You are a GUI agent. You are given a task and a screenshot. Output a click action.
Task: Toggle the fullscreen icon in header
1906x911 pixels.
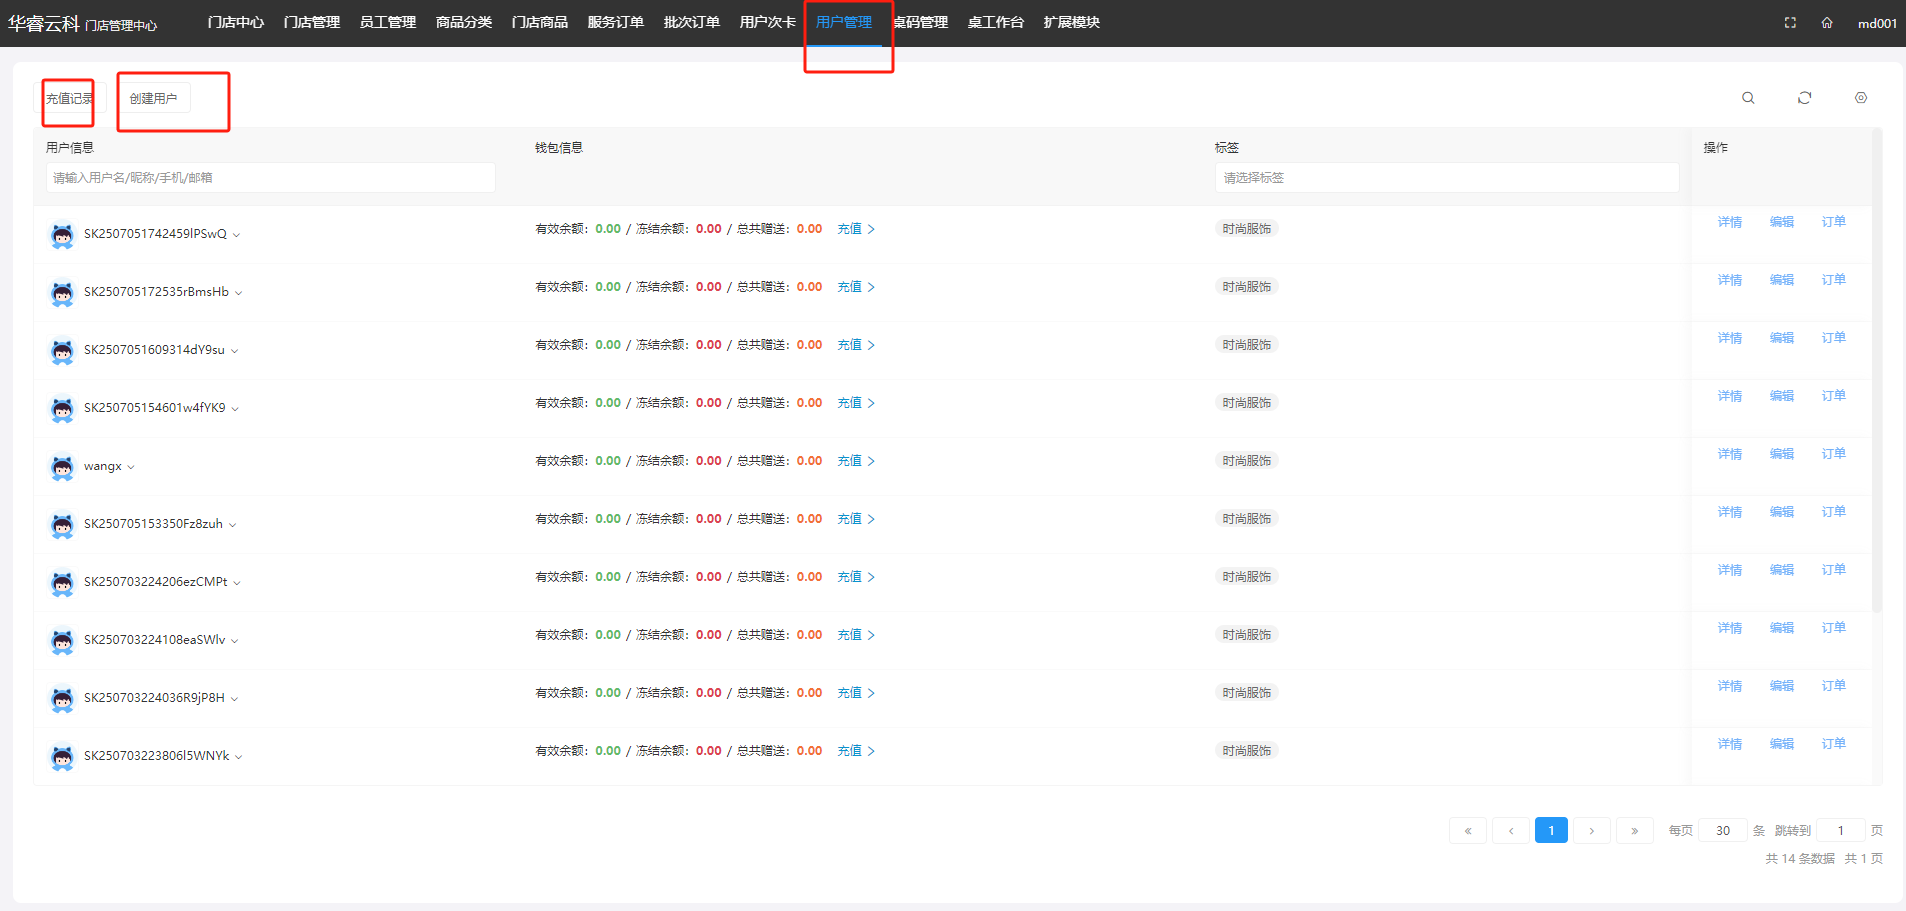(x=1790, y=23)
